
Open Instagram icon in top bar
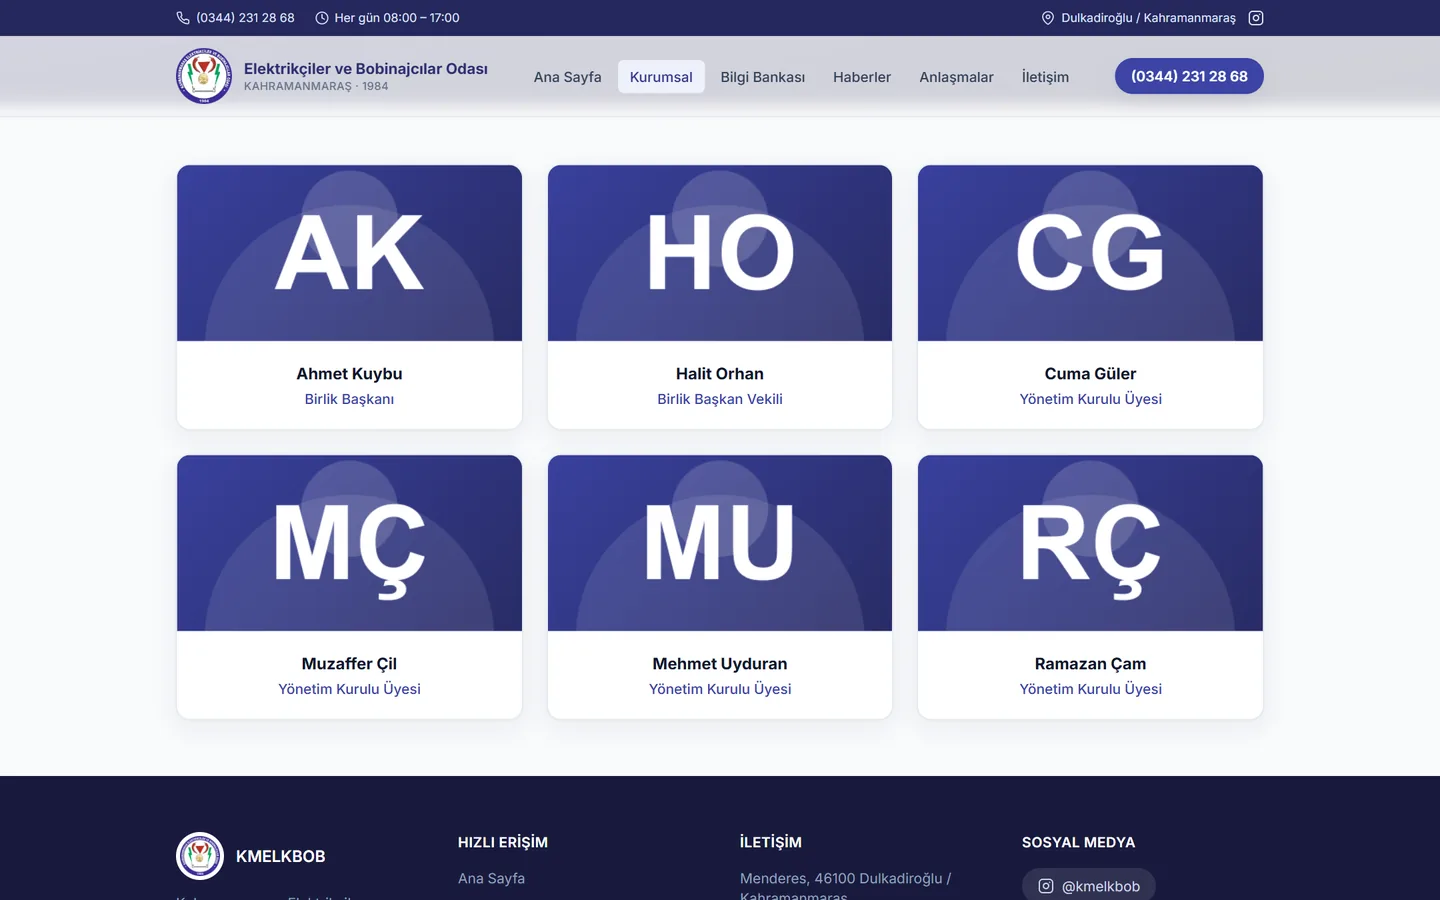coord(1256,18)
